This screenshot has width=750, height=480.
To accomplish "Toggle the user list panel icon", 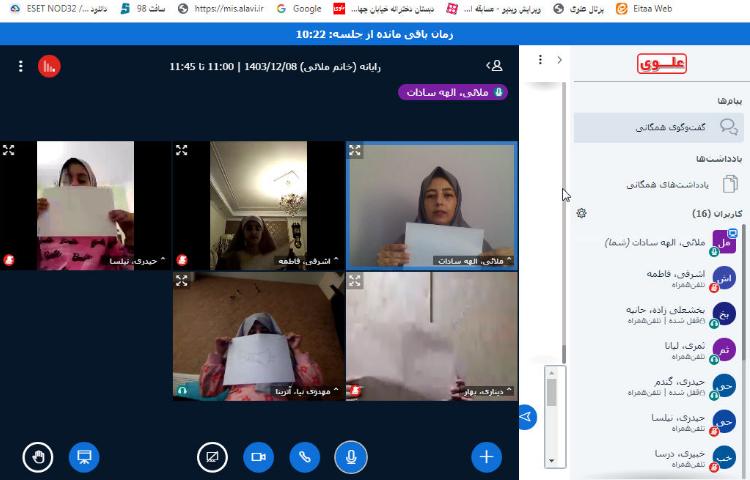I will tap(494, 66).
